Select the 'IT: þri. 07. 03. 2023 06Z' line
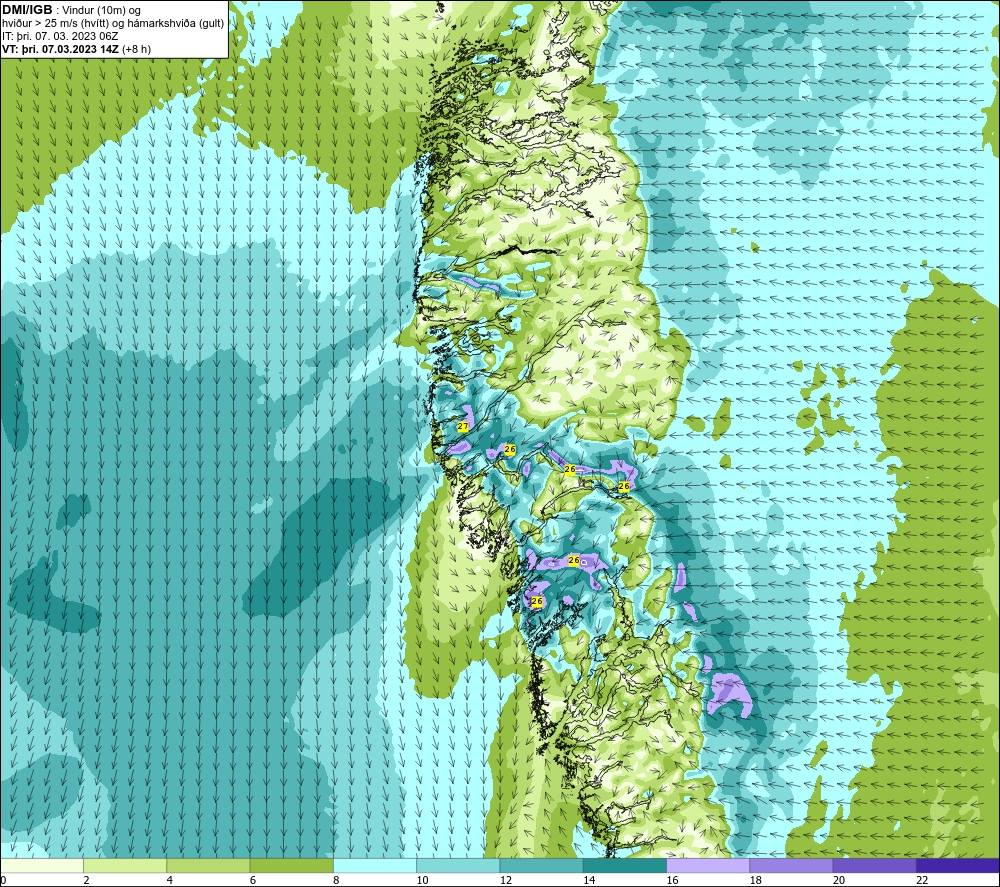The width and height of the screenshot is (1000, 887). [60, 36]
